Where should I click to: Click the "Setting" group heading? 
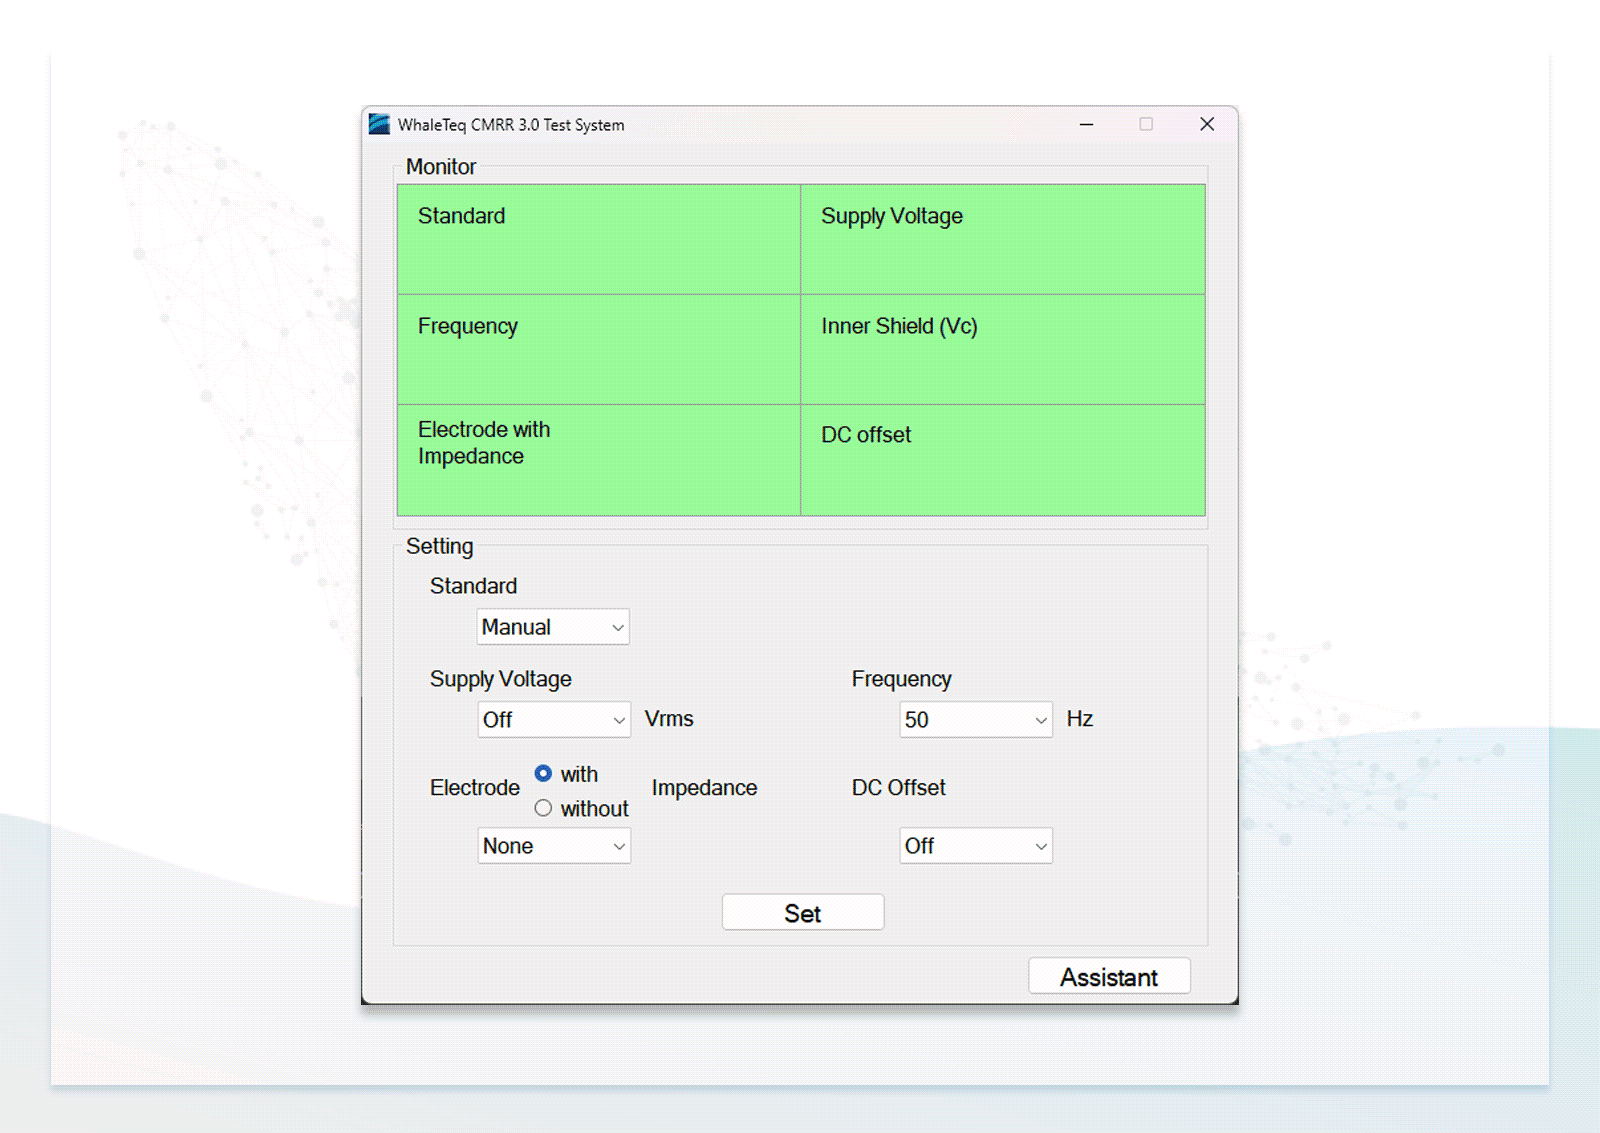tap(439, 546)
